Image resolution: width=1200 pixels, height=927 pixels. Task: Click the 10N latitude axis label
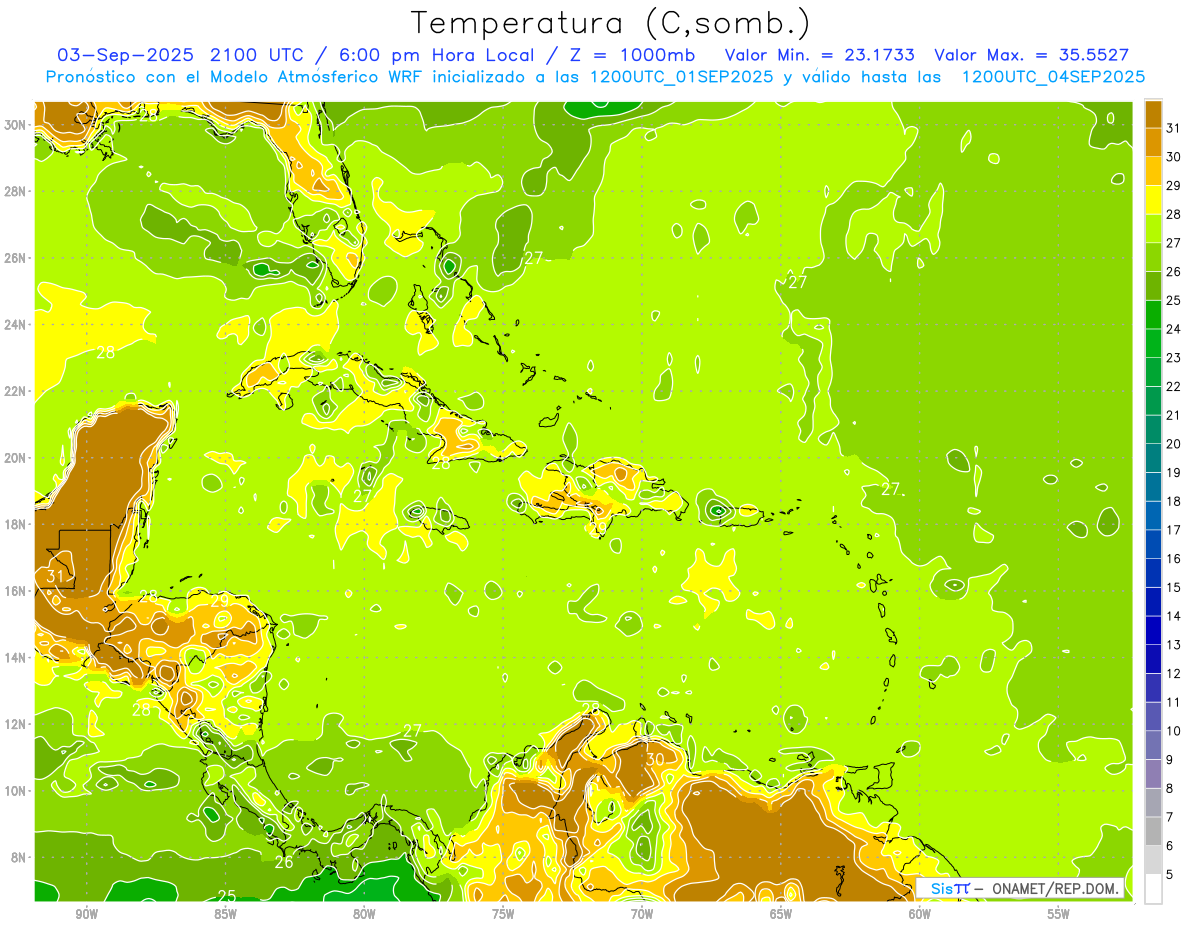(15, 790)
